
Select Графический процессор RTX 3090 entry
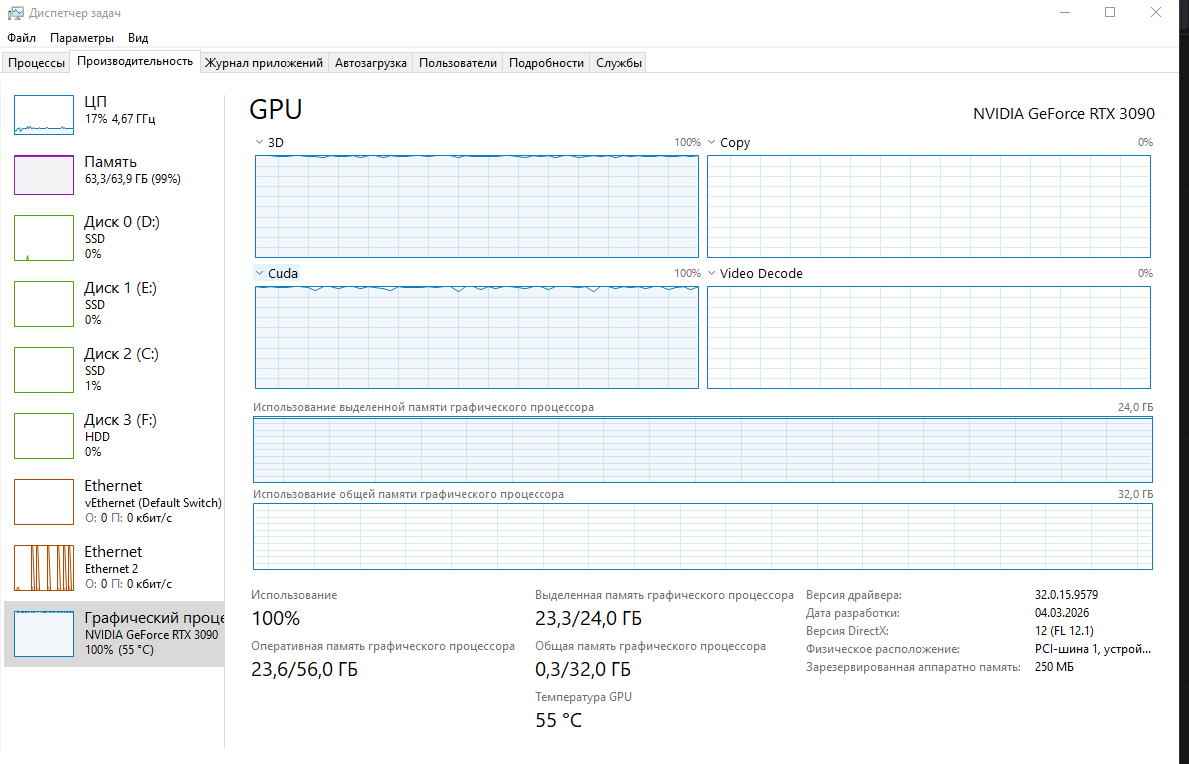tap(114, 634)
